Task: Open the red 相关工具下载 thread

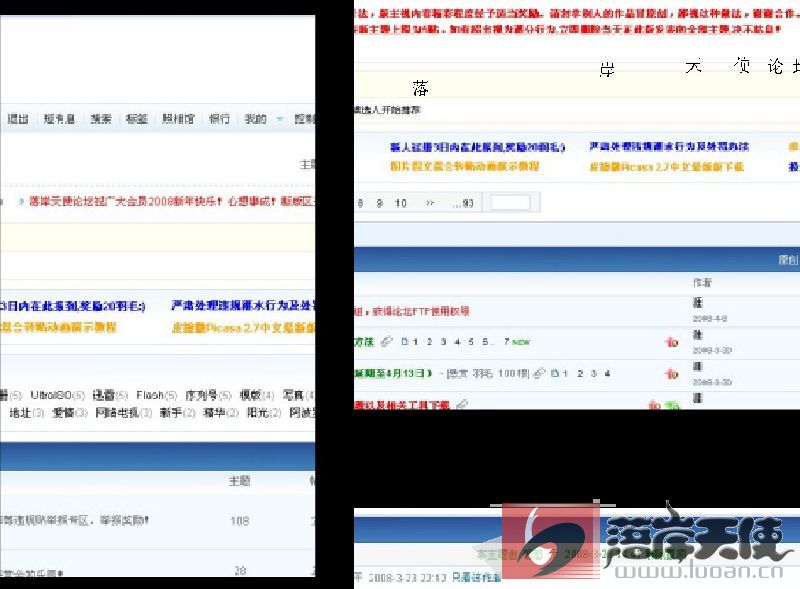Action: [402, 405]
